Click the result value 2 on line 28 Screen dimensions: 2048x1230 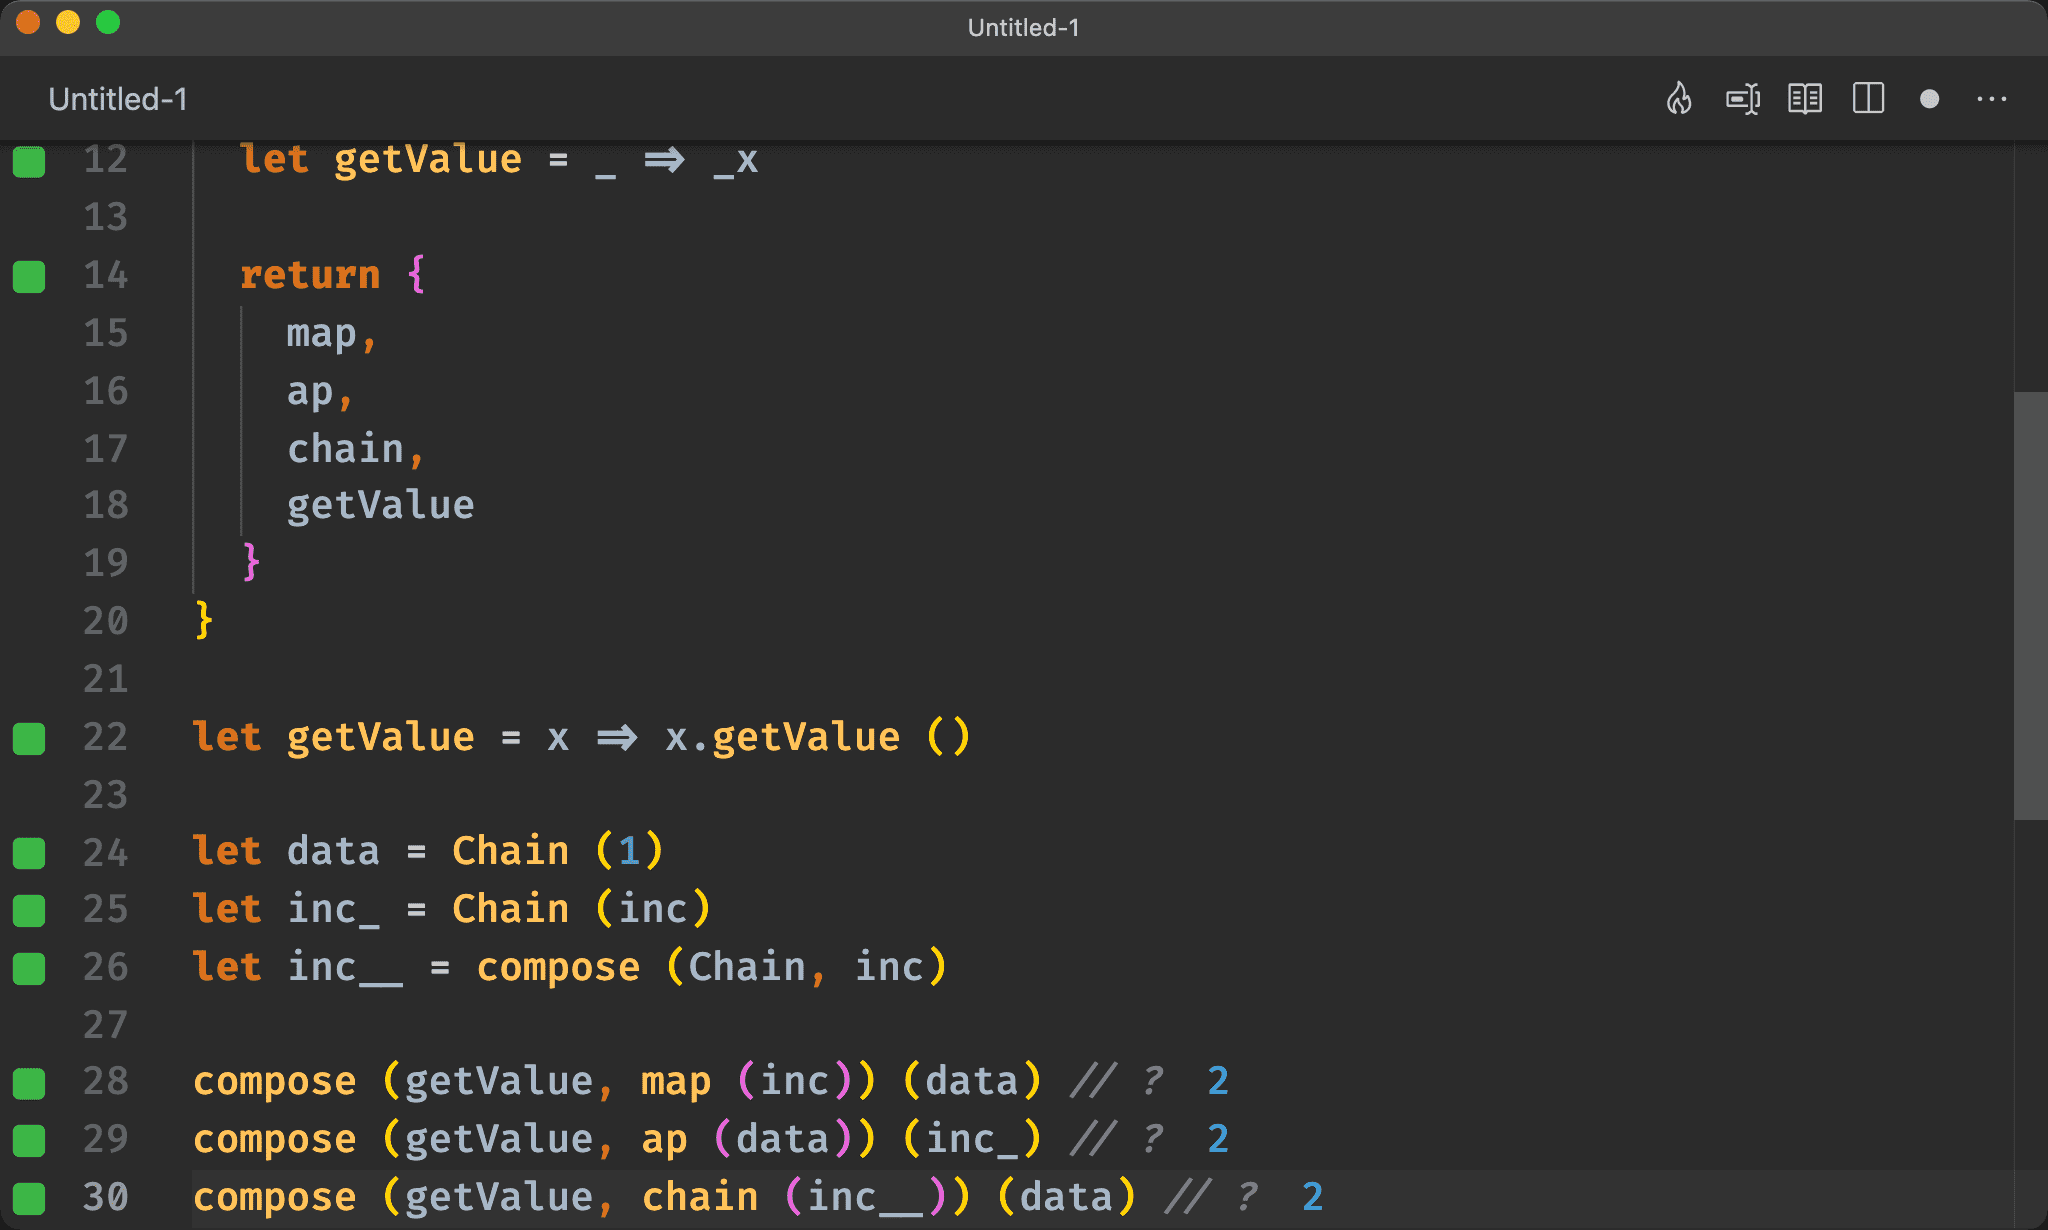[1217, 1081]
